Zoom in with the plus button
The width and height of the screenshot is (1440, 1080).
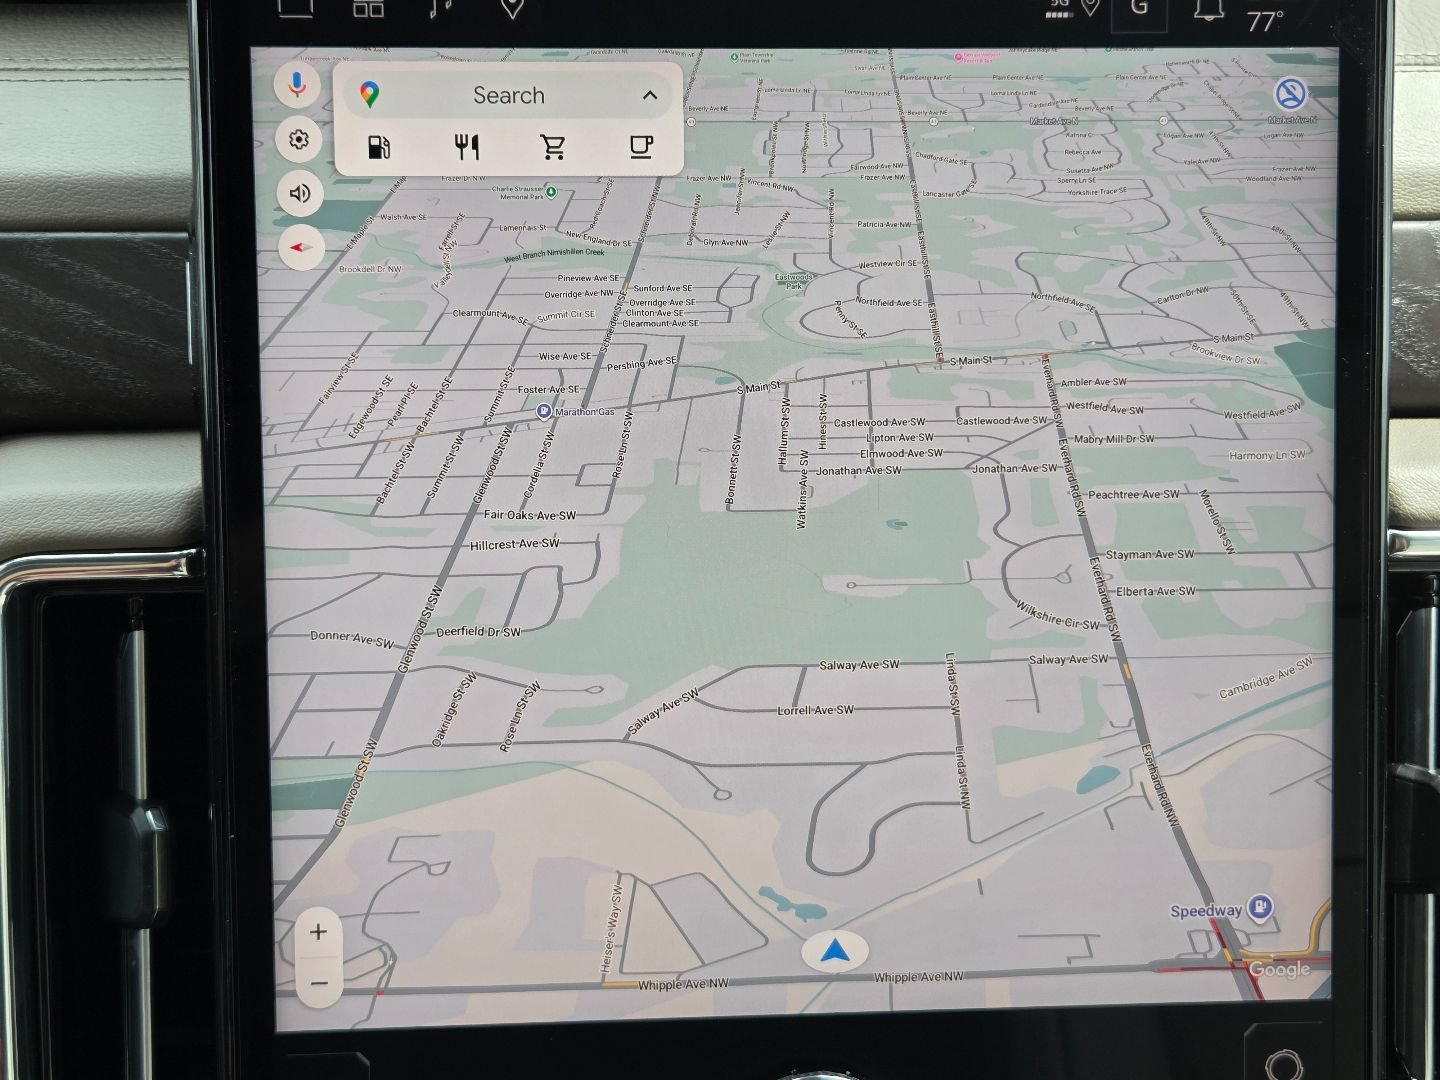(x=318, y=932)
